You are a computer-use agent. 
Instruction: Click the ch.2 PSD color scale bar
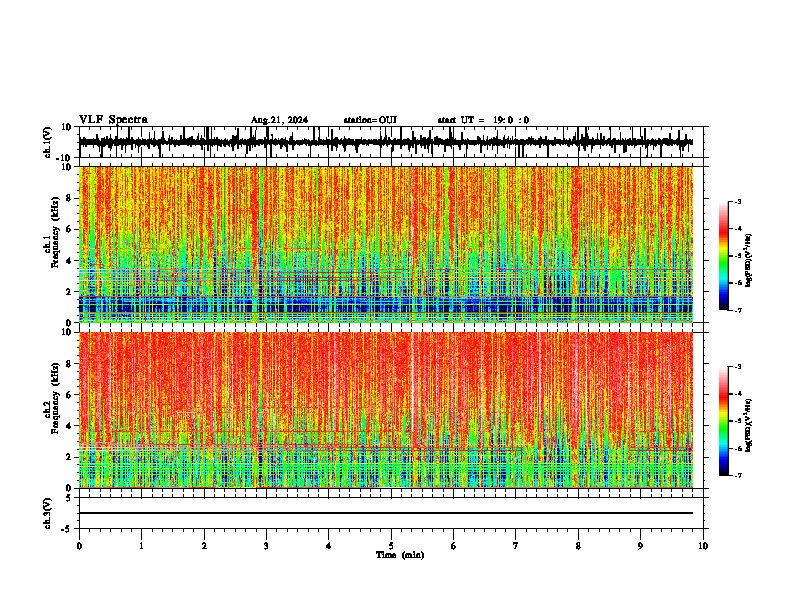[724, 421]
